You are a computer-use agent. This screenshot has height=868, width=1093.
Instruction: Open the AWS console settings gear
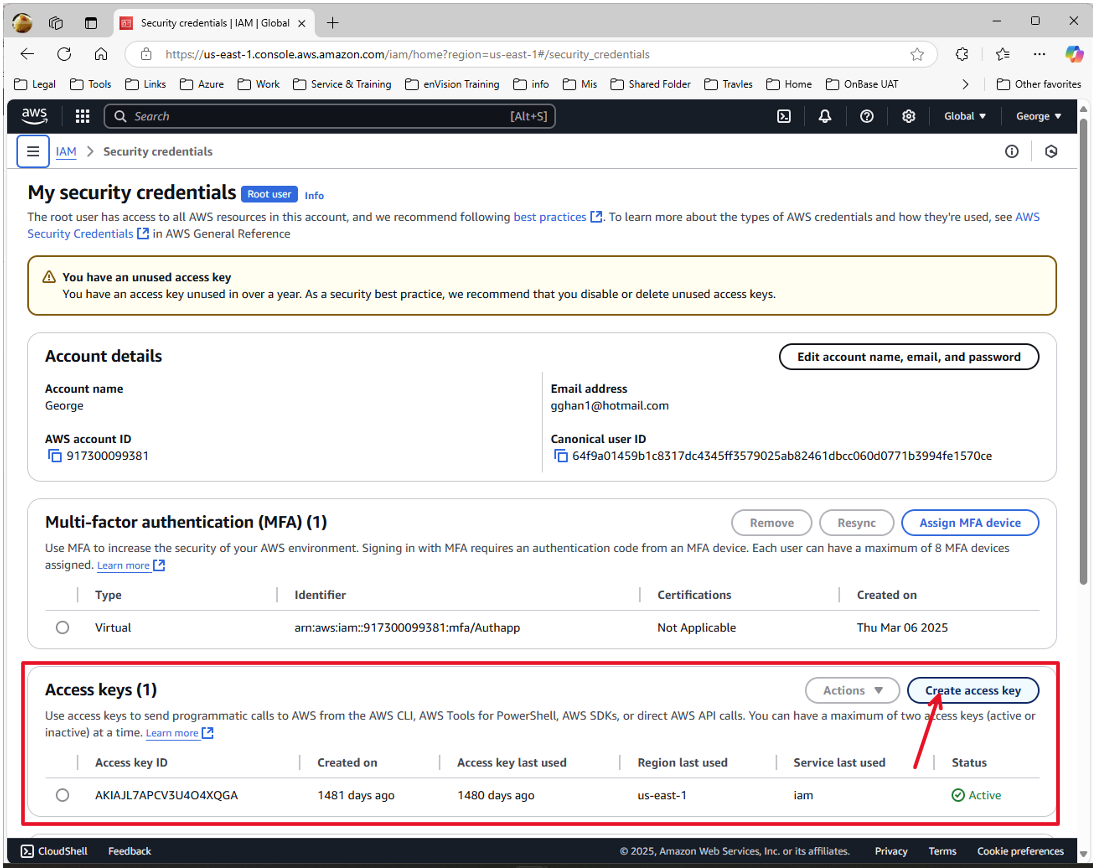[x=908, y=116]
